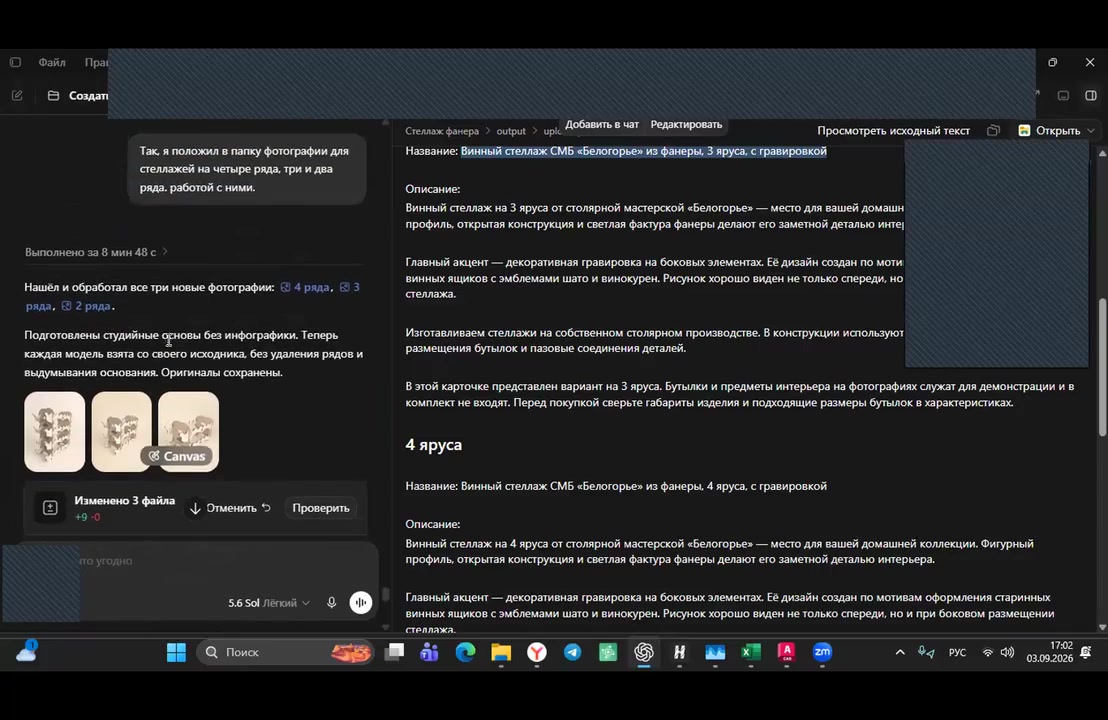Screen dimensions: 1108x720
Task: Click the Открыть button
Action: pyautogui.click(x=1049, y=131)
